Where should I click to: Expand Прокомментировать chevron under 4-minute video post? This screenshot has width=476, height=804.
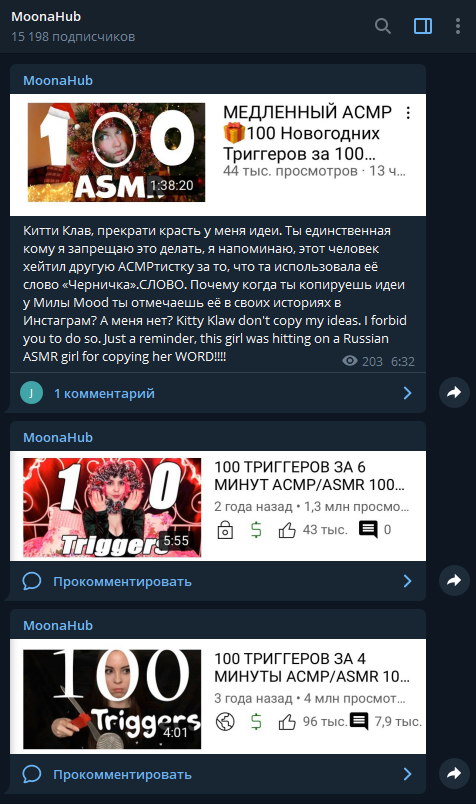pos(407,774)
